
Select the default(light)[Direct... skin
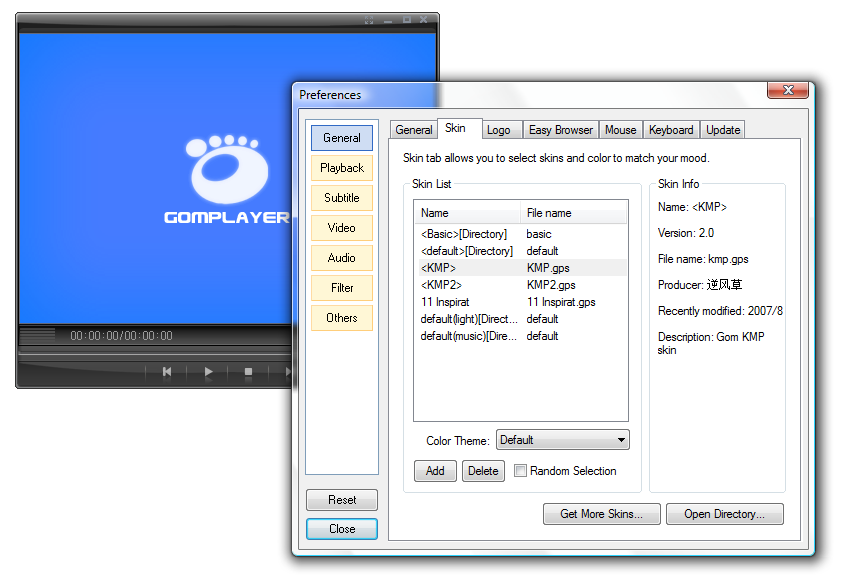(x=521, y=319)
